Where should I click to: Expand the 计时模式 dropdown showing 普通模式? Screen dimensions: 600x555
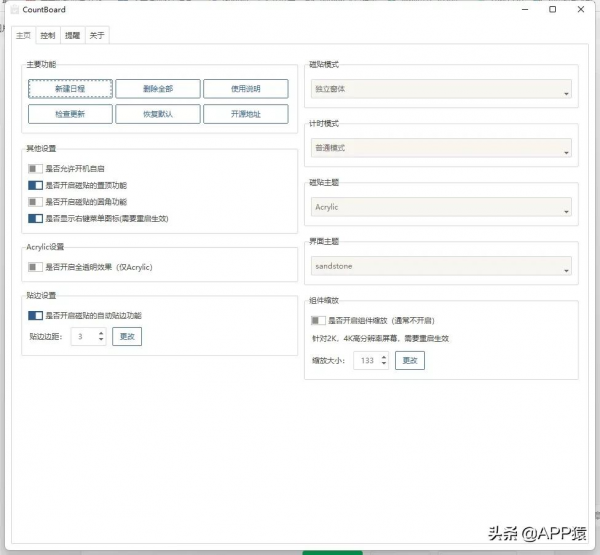coord(441,148)
